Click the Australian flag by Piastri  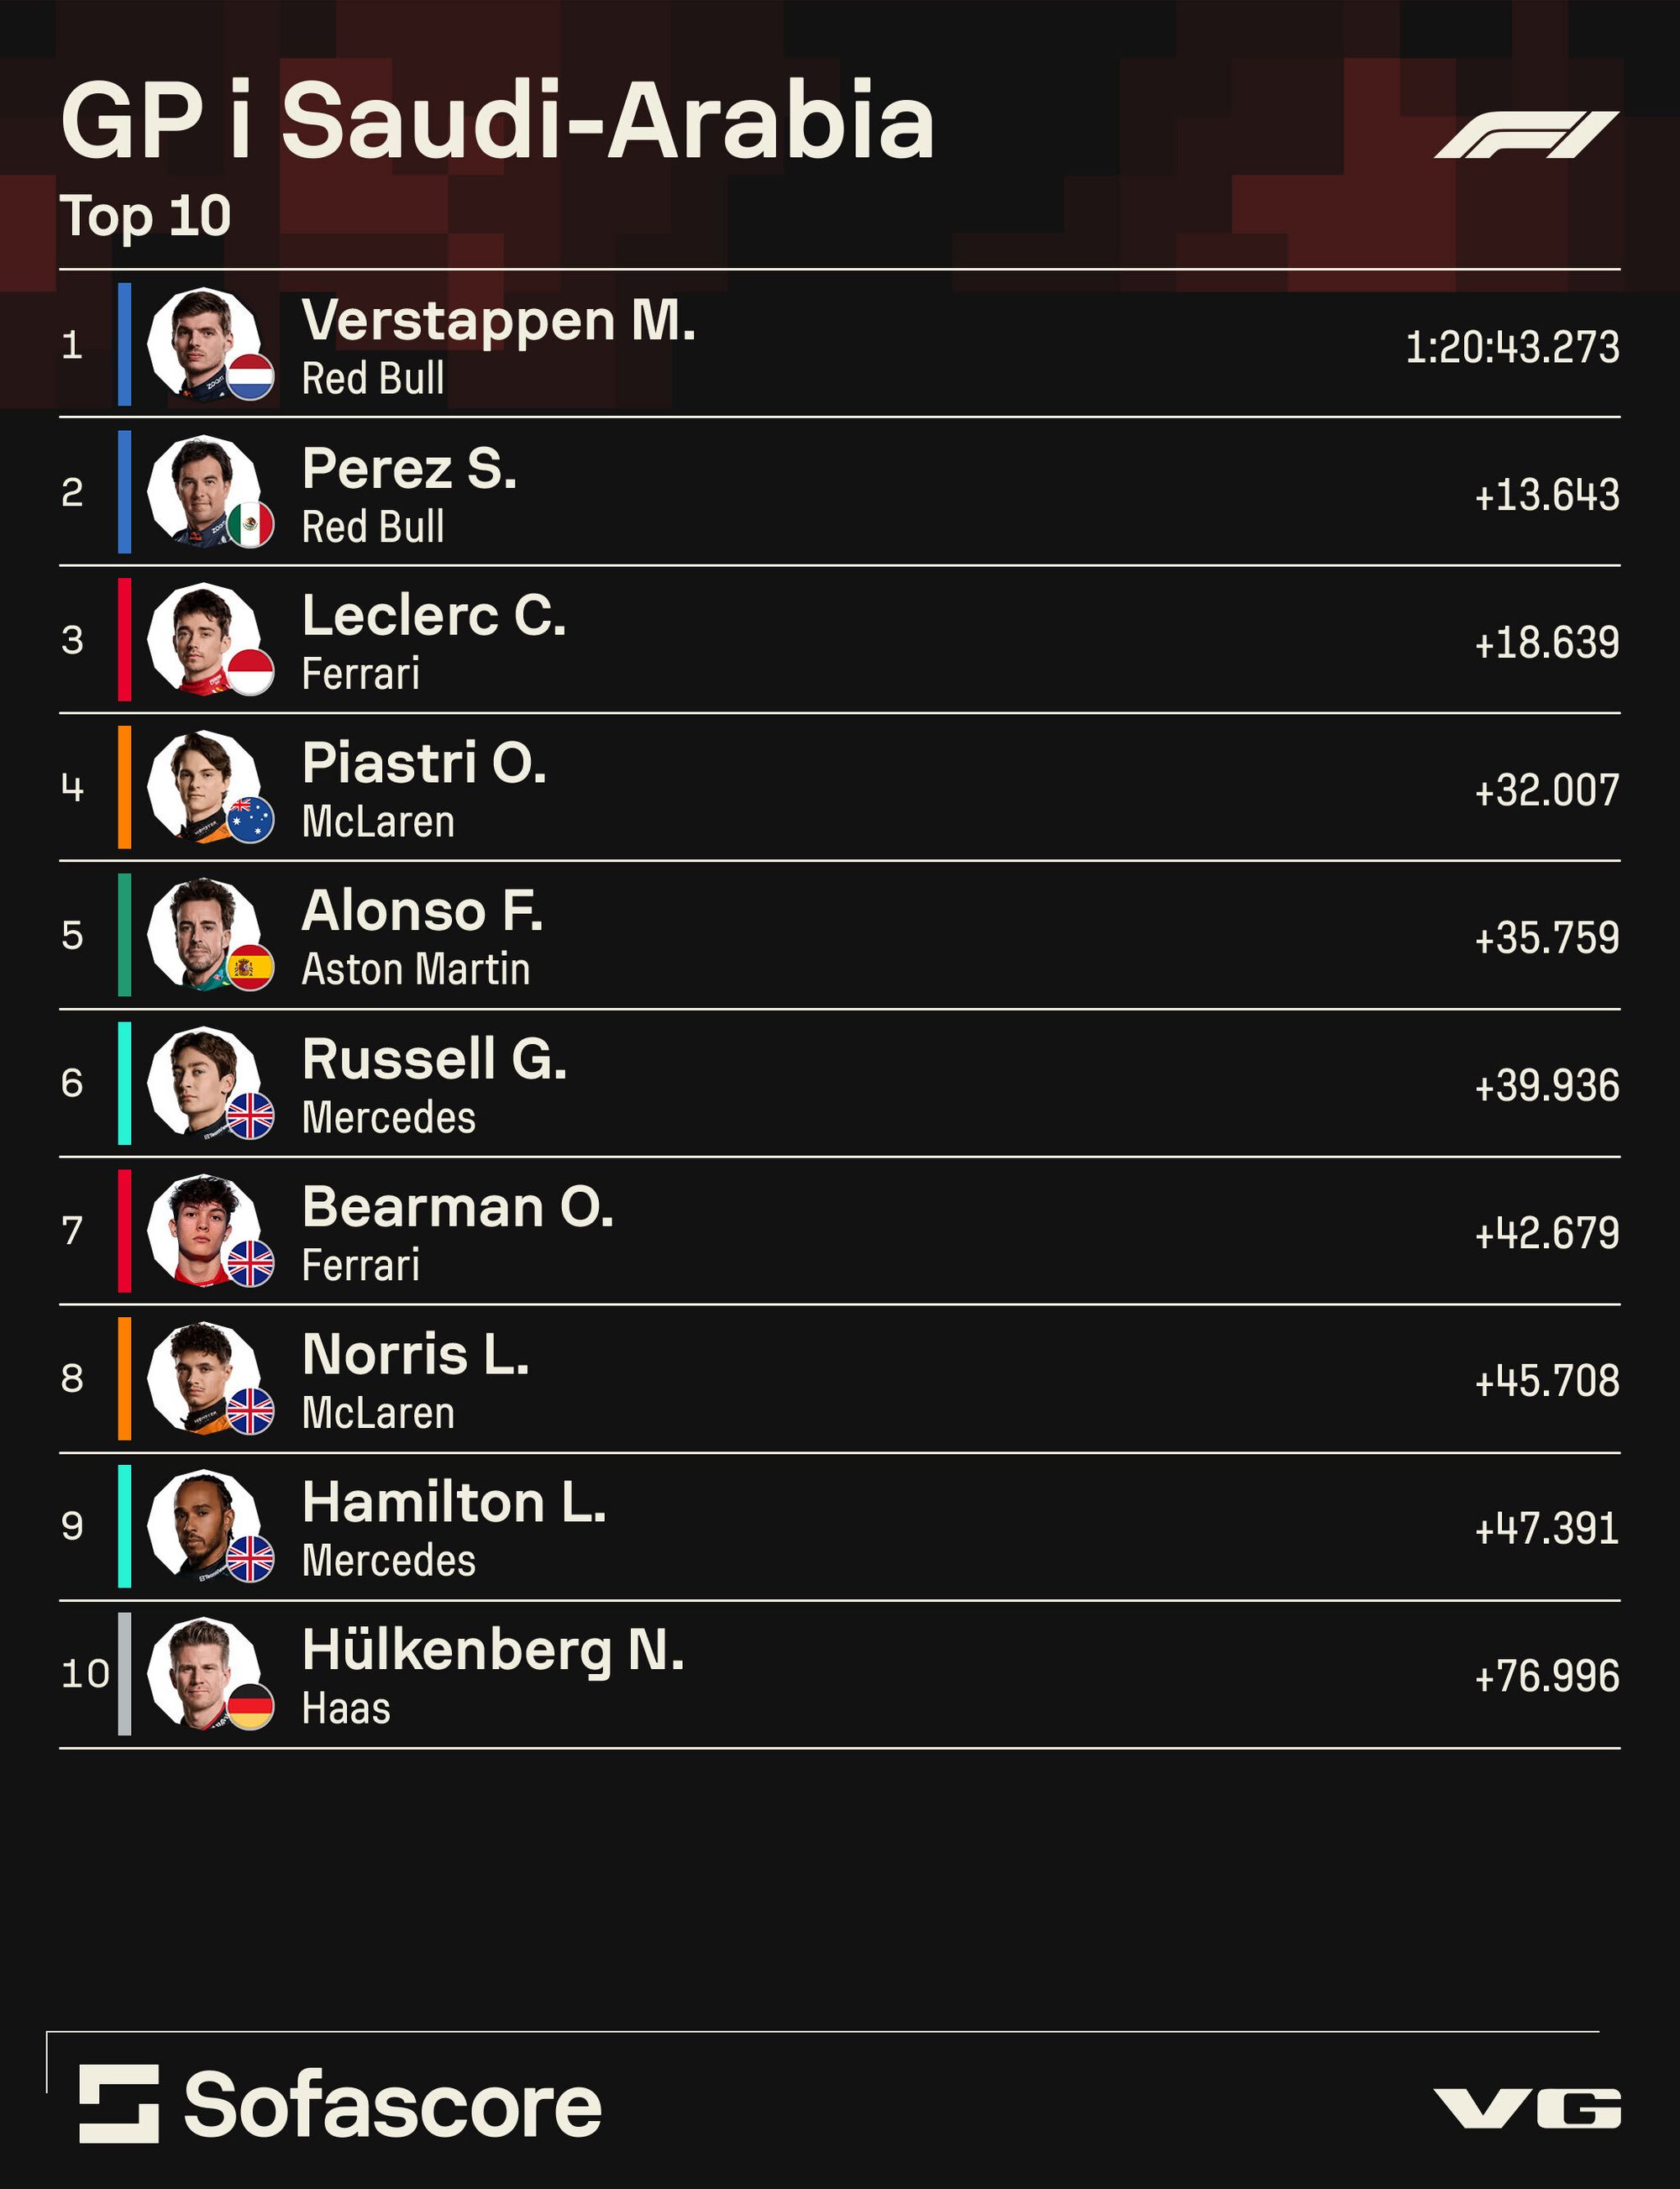pyautogui.click(x=250, y=820)
